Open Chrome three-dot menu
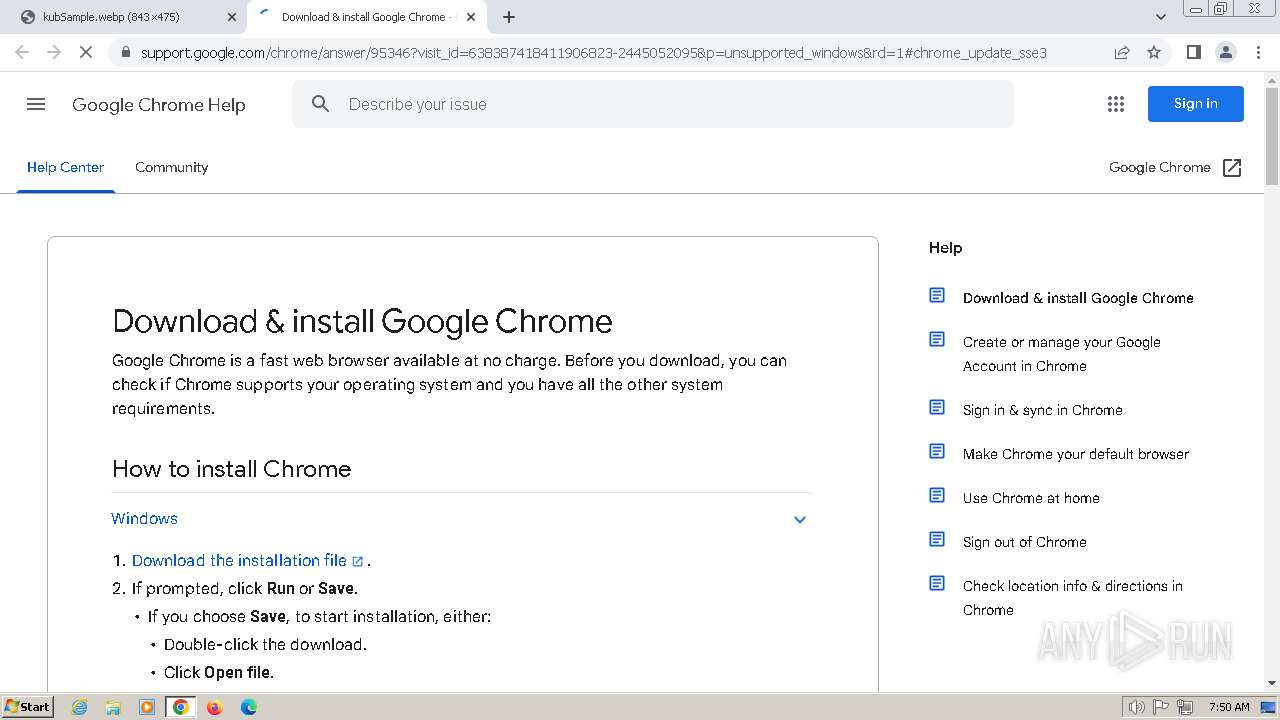This screenshot has width=1280, height=720. (1257, 52)
